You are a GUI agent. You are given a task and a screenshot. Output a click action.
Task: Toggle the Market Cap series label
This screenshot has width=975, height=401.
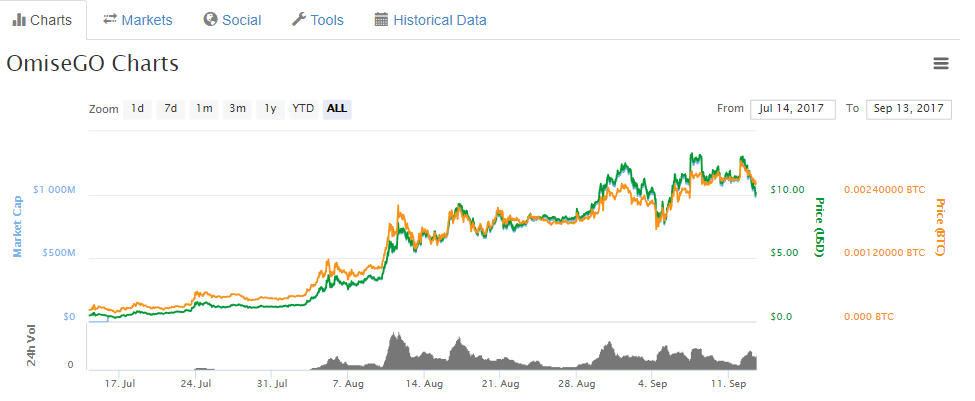coord(17,225)
